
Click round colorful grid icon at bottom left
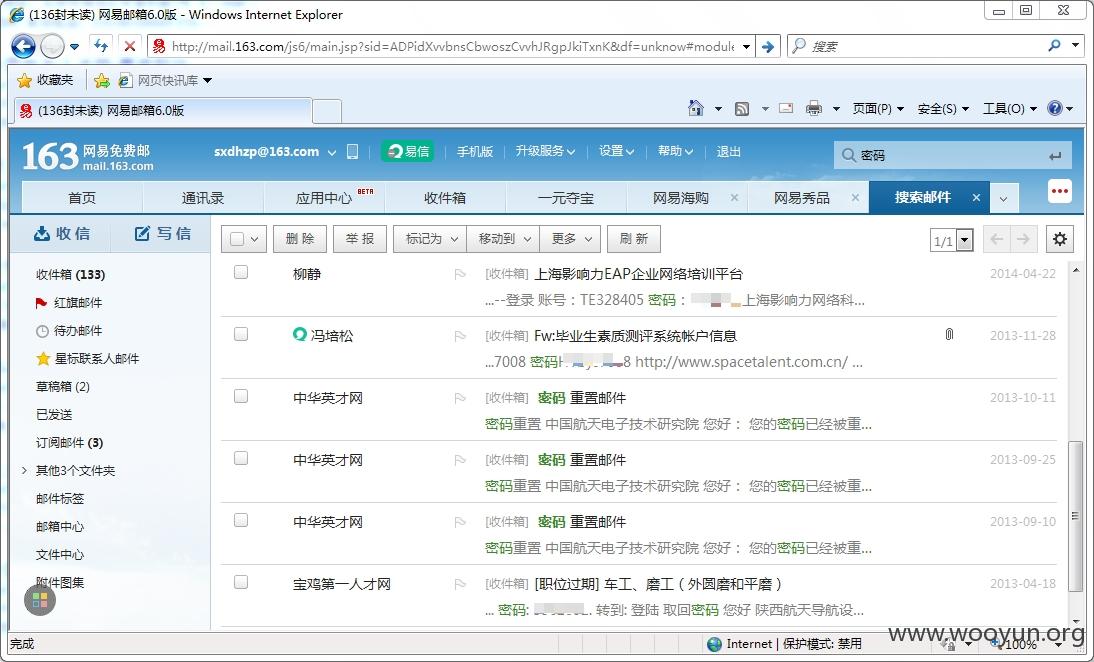click(x=40, y=600)
